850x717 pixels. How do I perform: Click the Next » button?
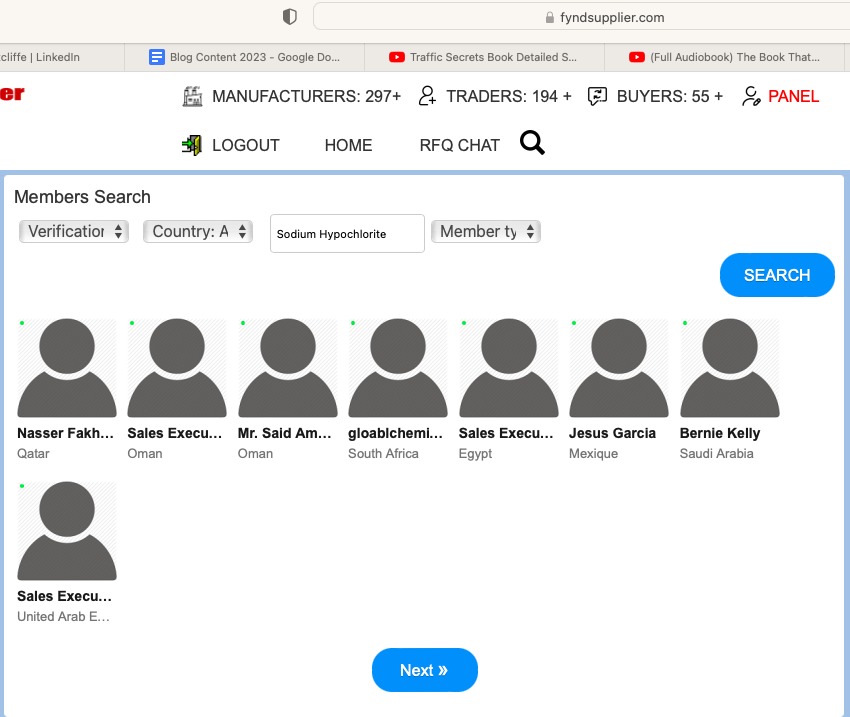click(x=424, y=670)
